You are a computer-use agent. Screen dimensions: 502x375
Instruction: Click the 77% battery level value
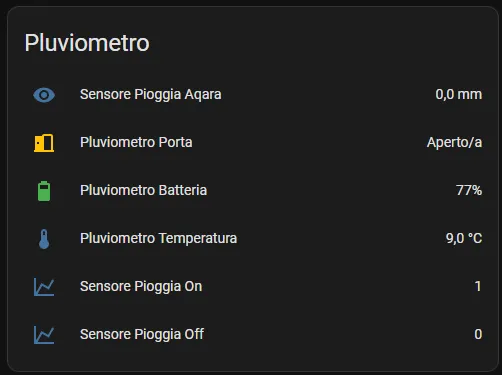click(469, 190)
